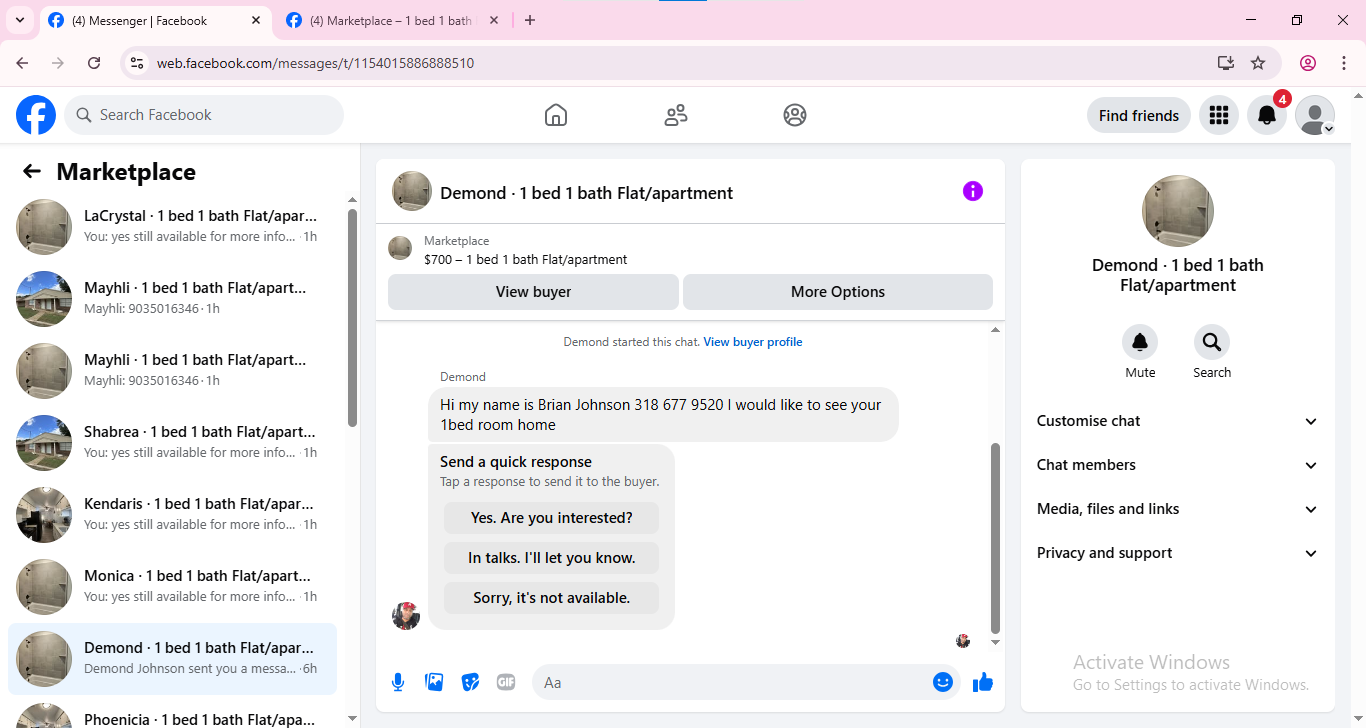Close the Messenger | Facebook tab

[256, 20]
